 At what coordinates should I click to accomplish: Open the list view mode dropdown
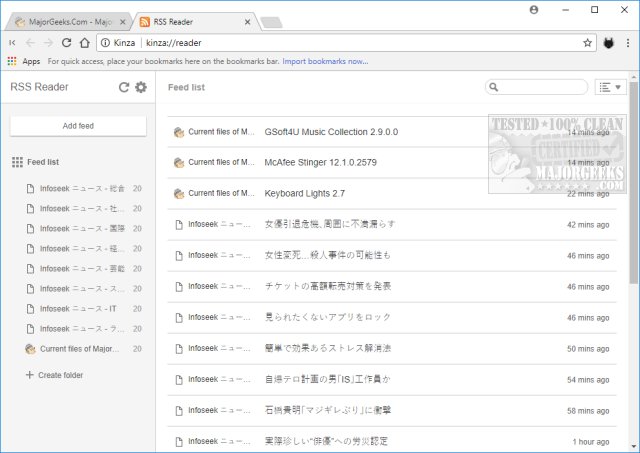pos(610,87)
